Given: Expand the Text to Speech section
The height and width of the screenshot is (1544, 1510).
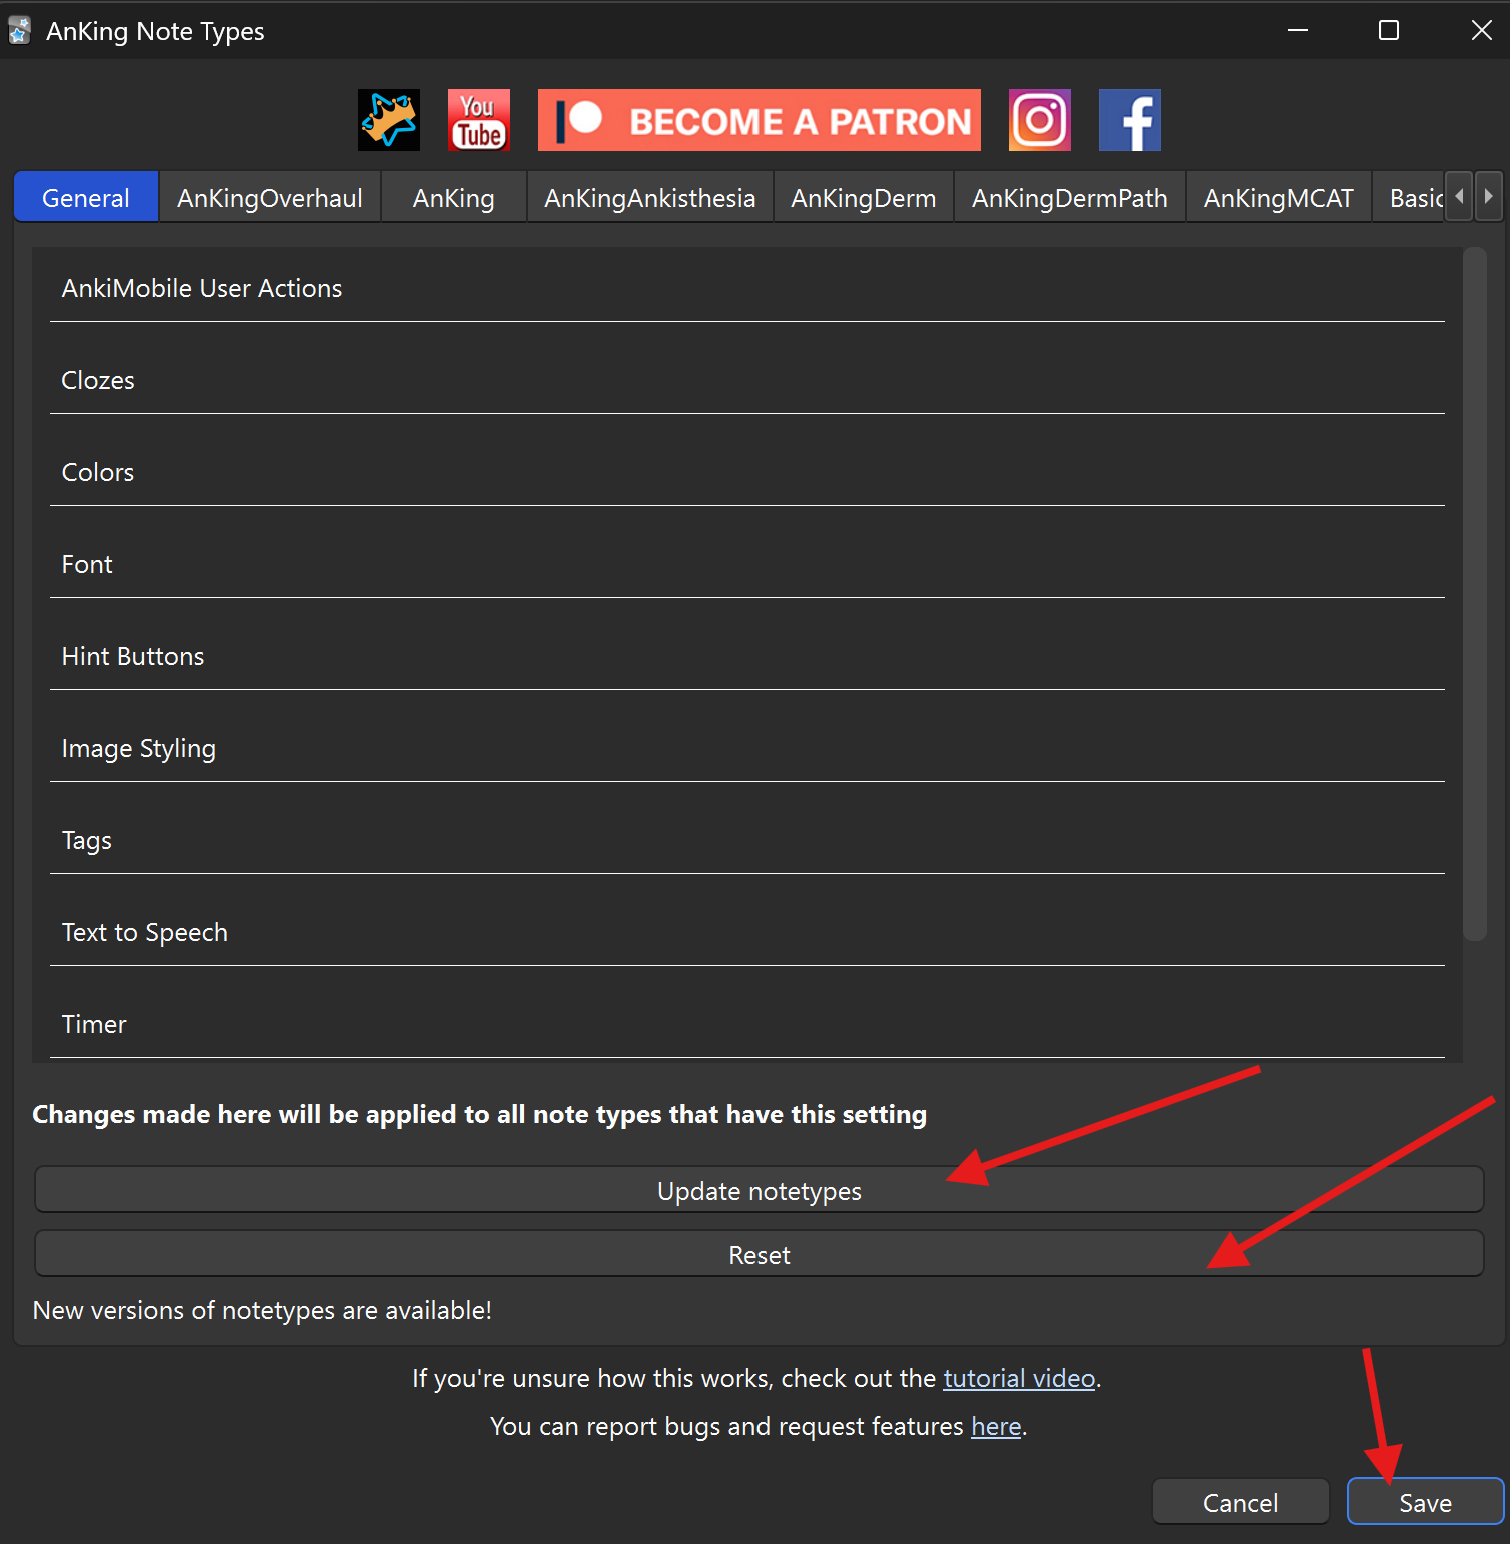Looking at the screenshot, I should point(145,932).
